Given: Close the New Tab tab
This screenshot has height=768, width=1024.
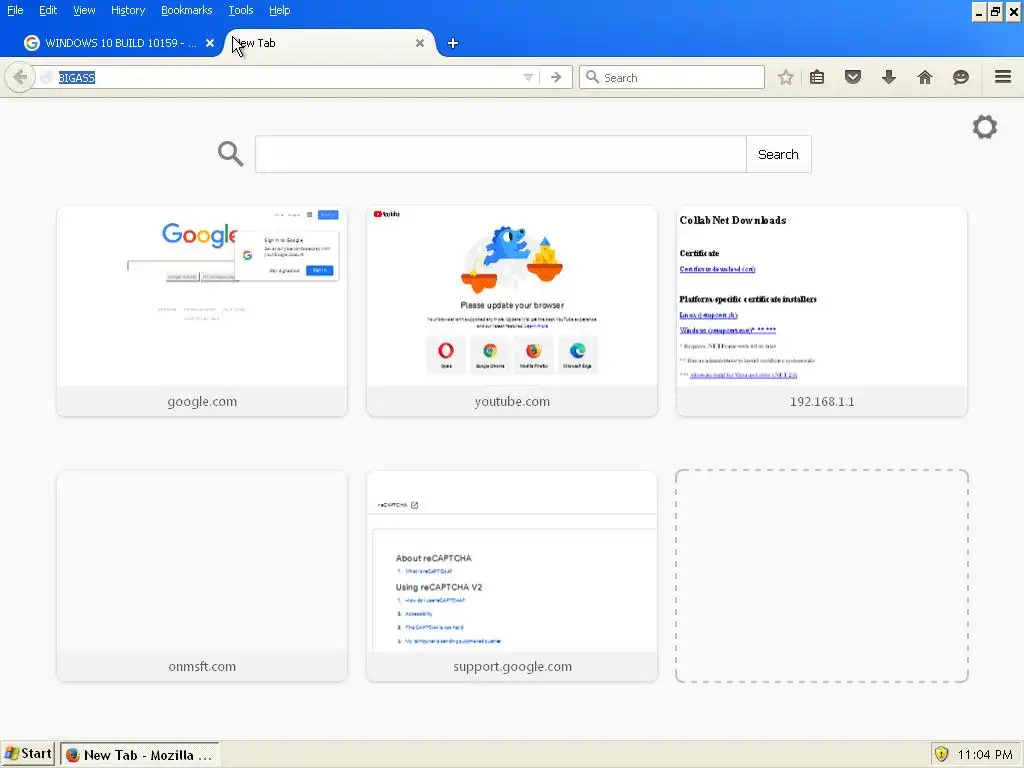Looking at the screenshot, I should 420,43.
